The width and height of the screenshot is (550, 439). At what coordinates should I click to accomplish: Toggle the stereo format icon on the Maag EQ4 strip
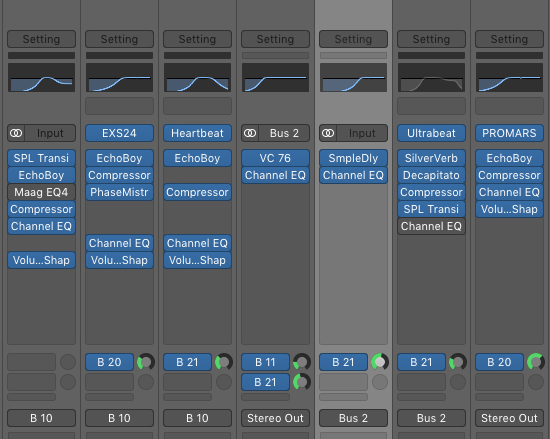click(x=16, y=133)
